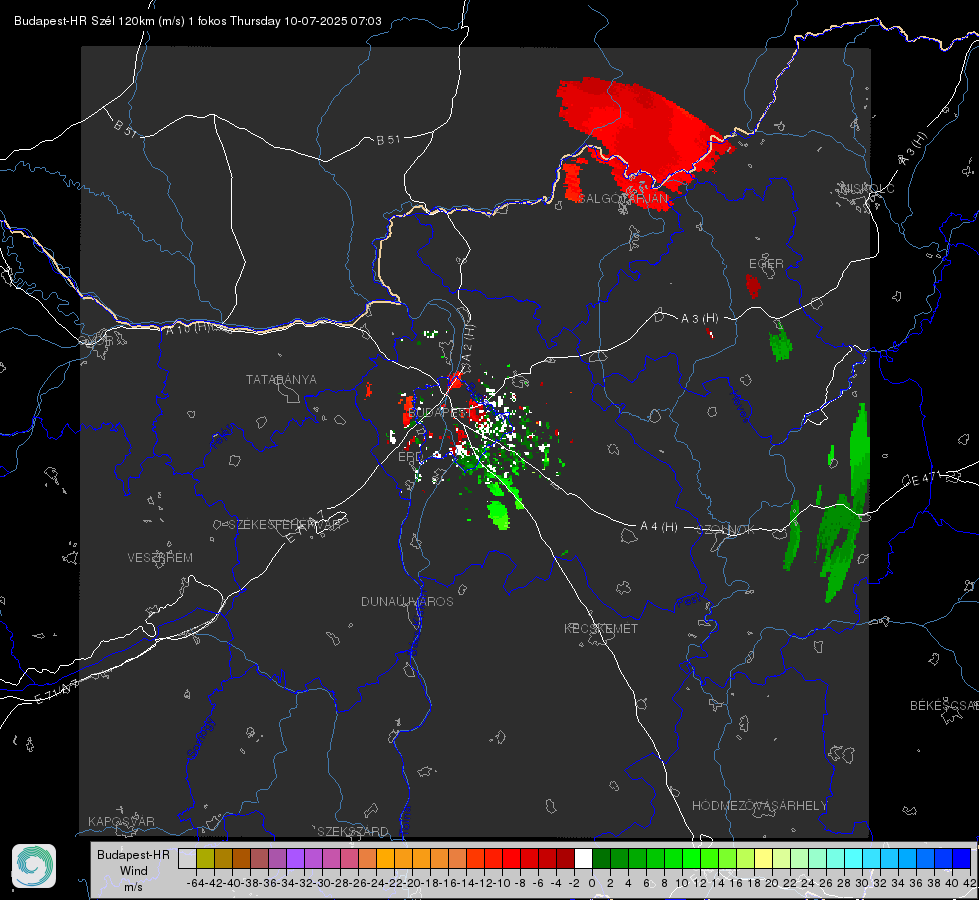Click the white swatch in the wind legend
Viewport: 979px width, 900px height.
[583, 858]
